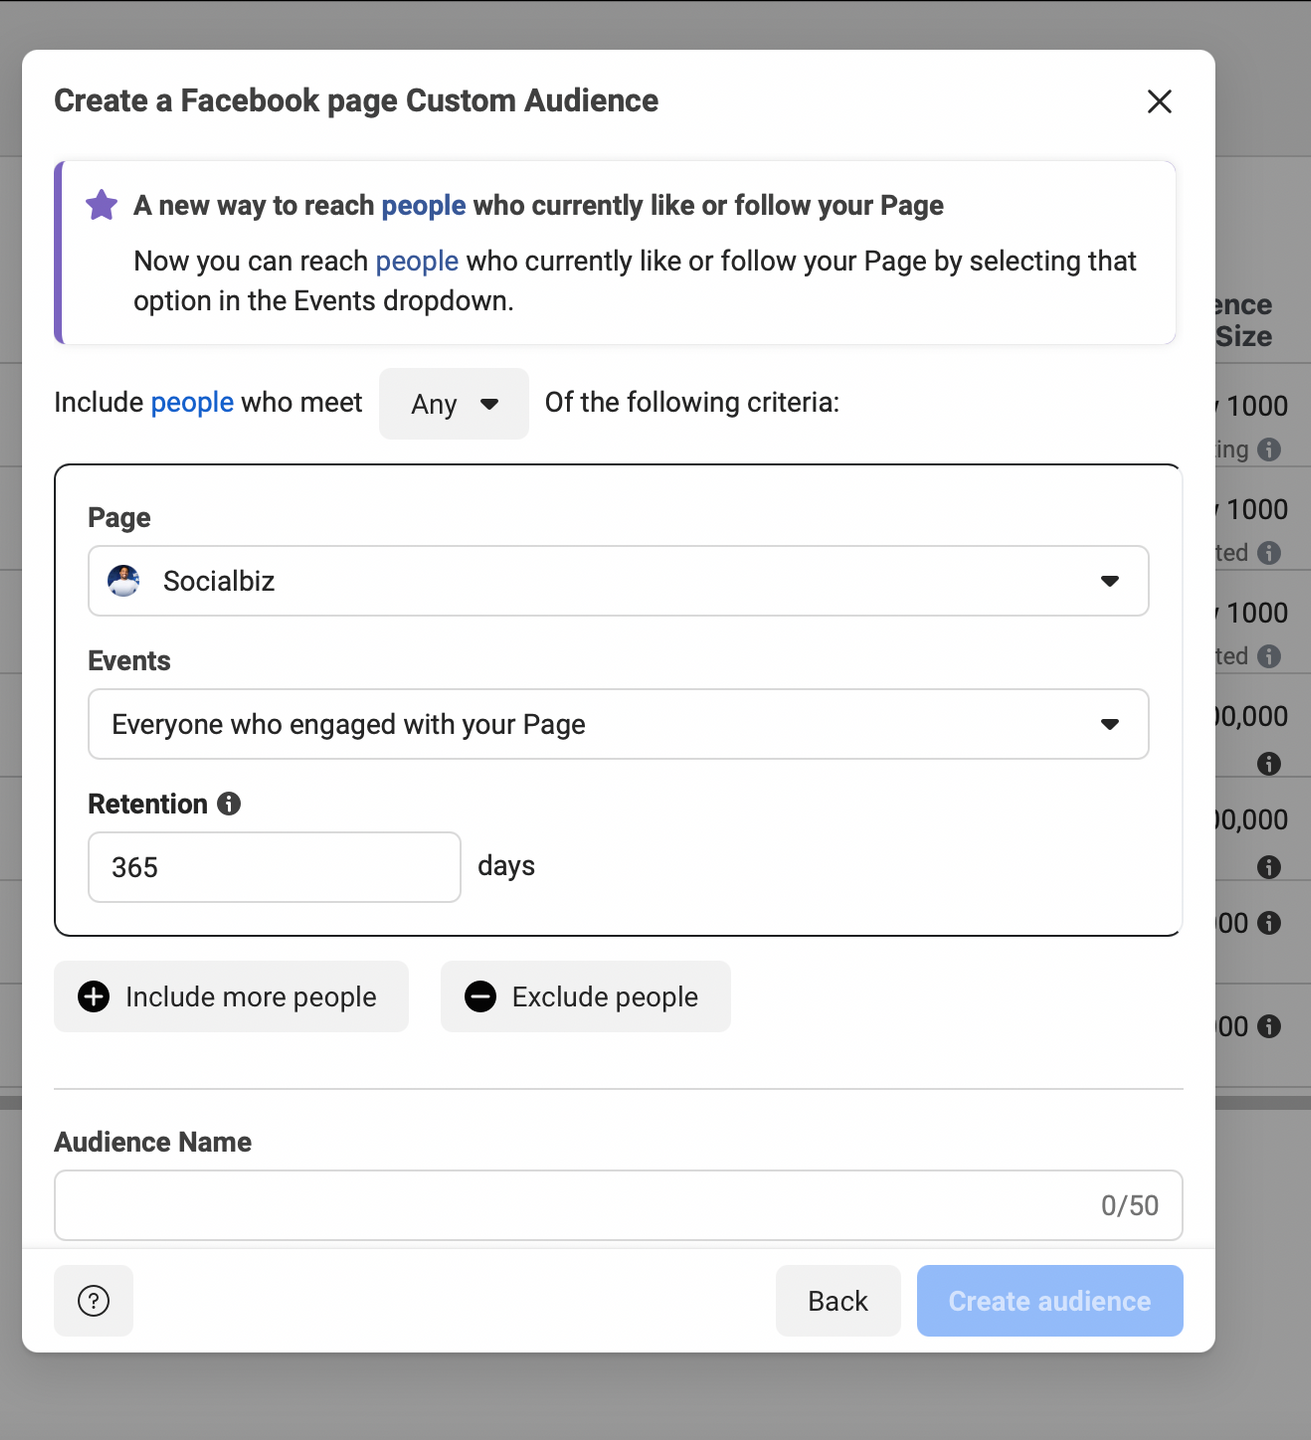This screenshot has height=1440, width=1311.
Task: Open the help question mark button
Action: 93,1301
